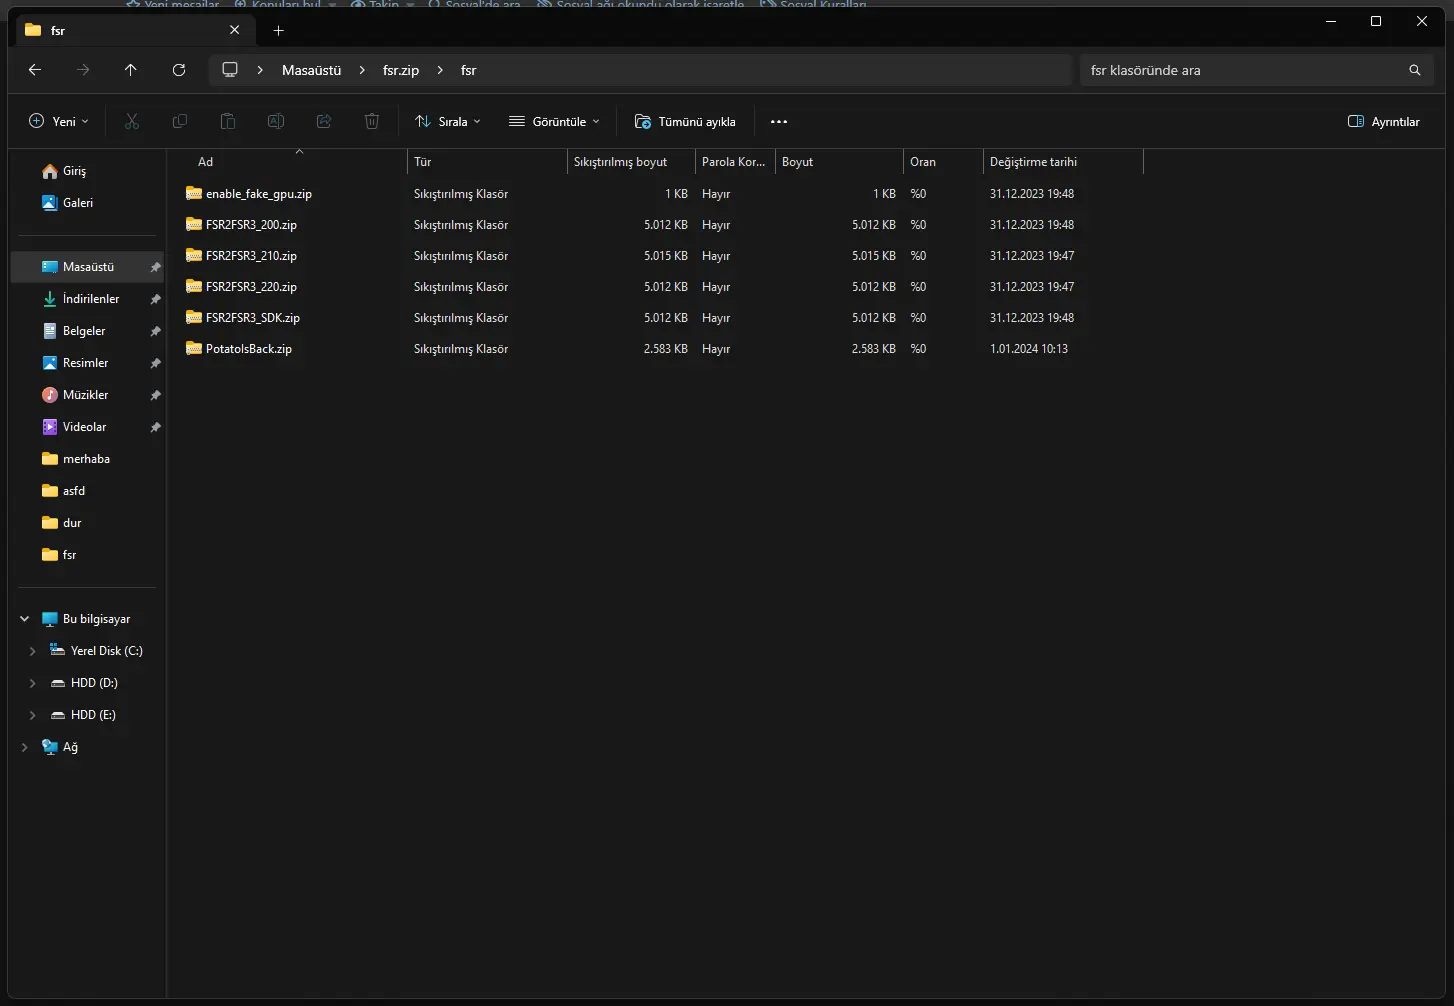The width and height of the screenshot is (1454, 1006).
Task: Click the Share icon in toolbar
Action: (324, 121)
